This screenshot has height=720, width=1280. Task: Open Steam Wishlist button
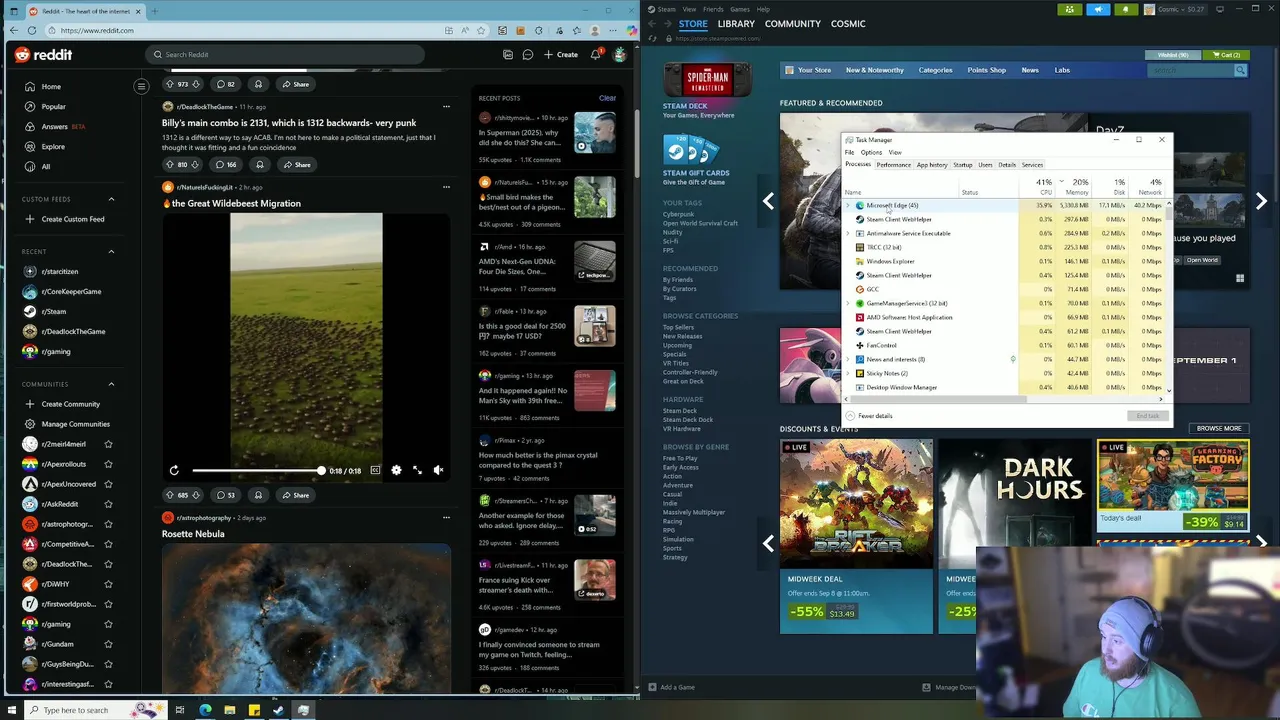(x=1173, y=55)
